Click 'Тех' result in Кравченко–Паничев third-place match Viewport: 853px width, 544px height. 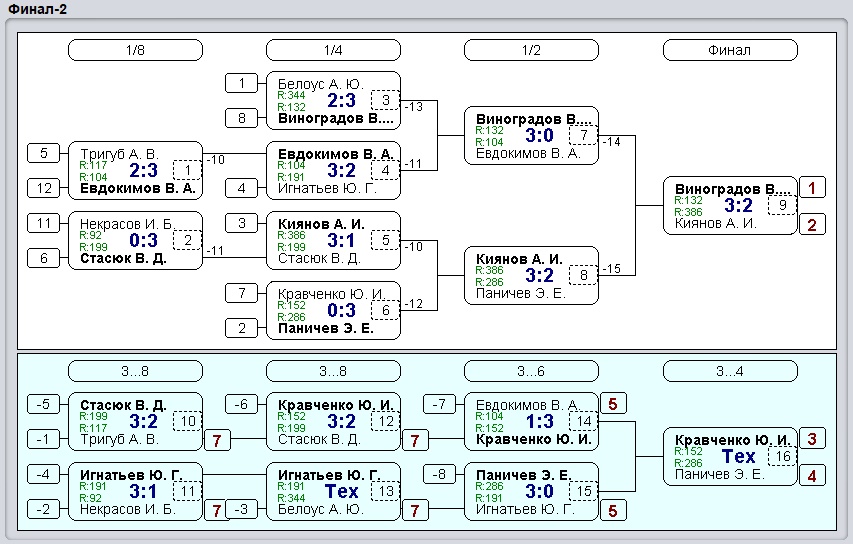(x=739, y=456)
